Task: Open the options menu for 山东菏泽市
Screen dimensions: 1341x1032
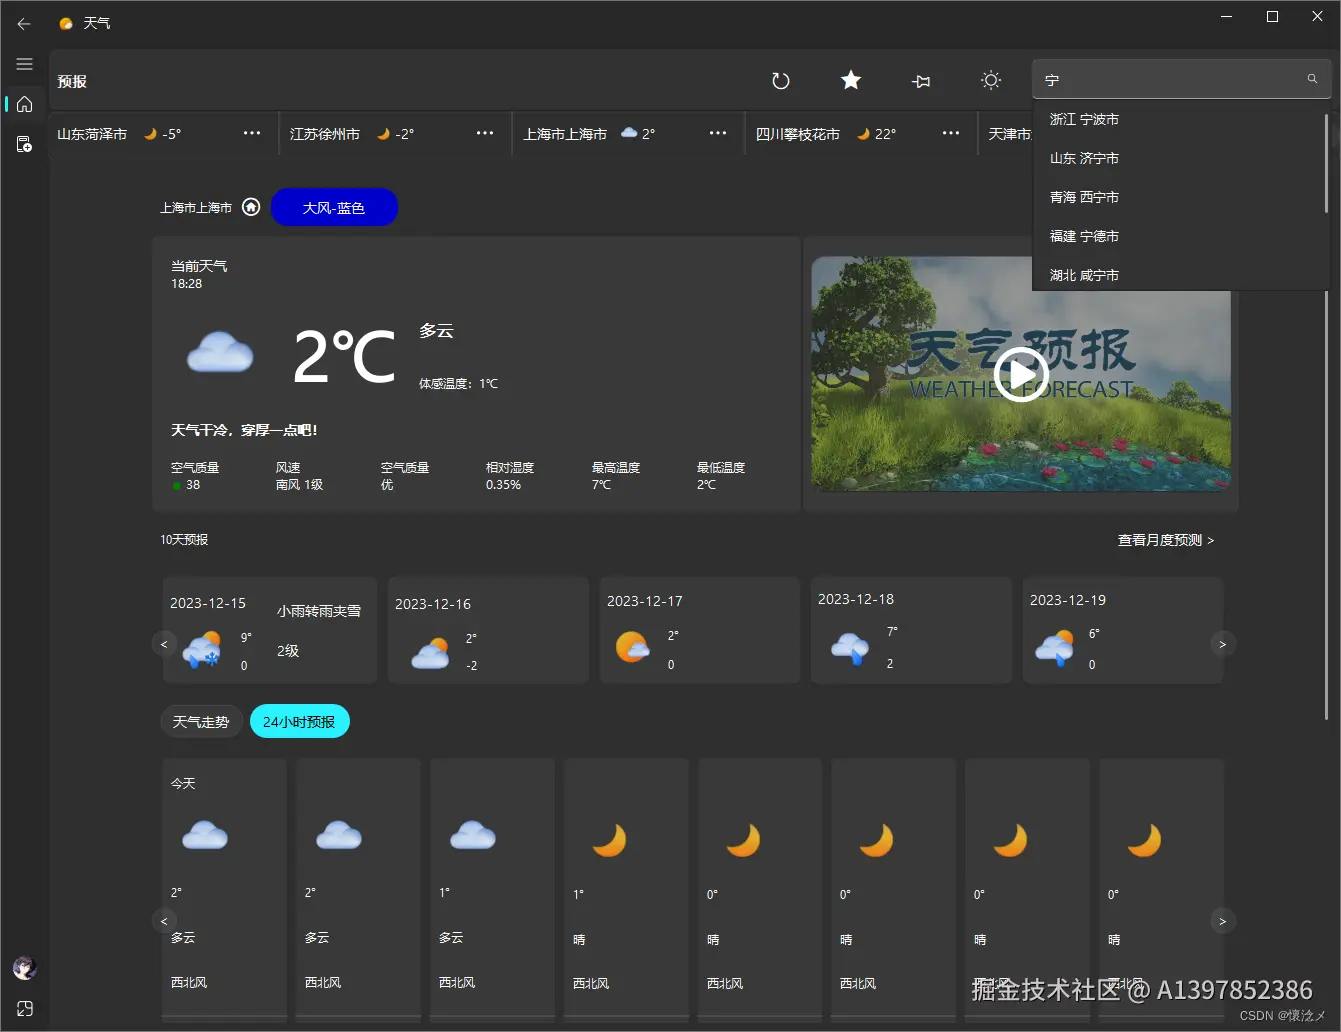Action: [x=252, y=133]
